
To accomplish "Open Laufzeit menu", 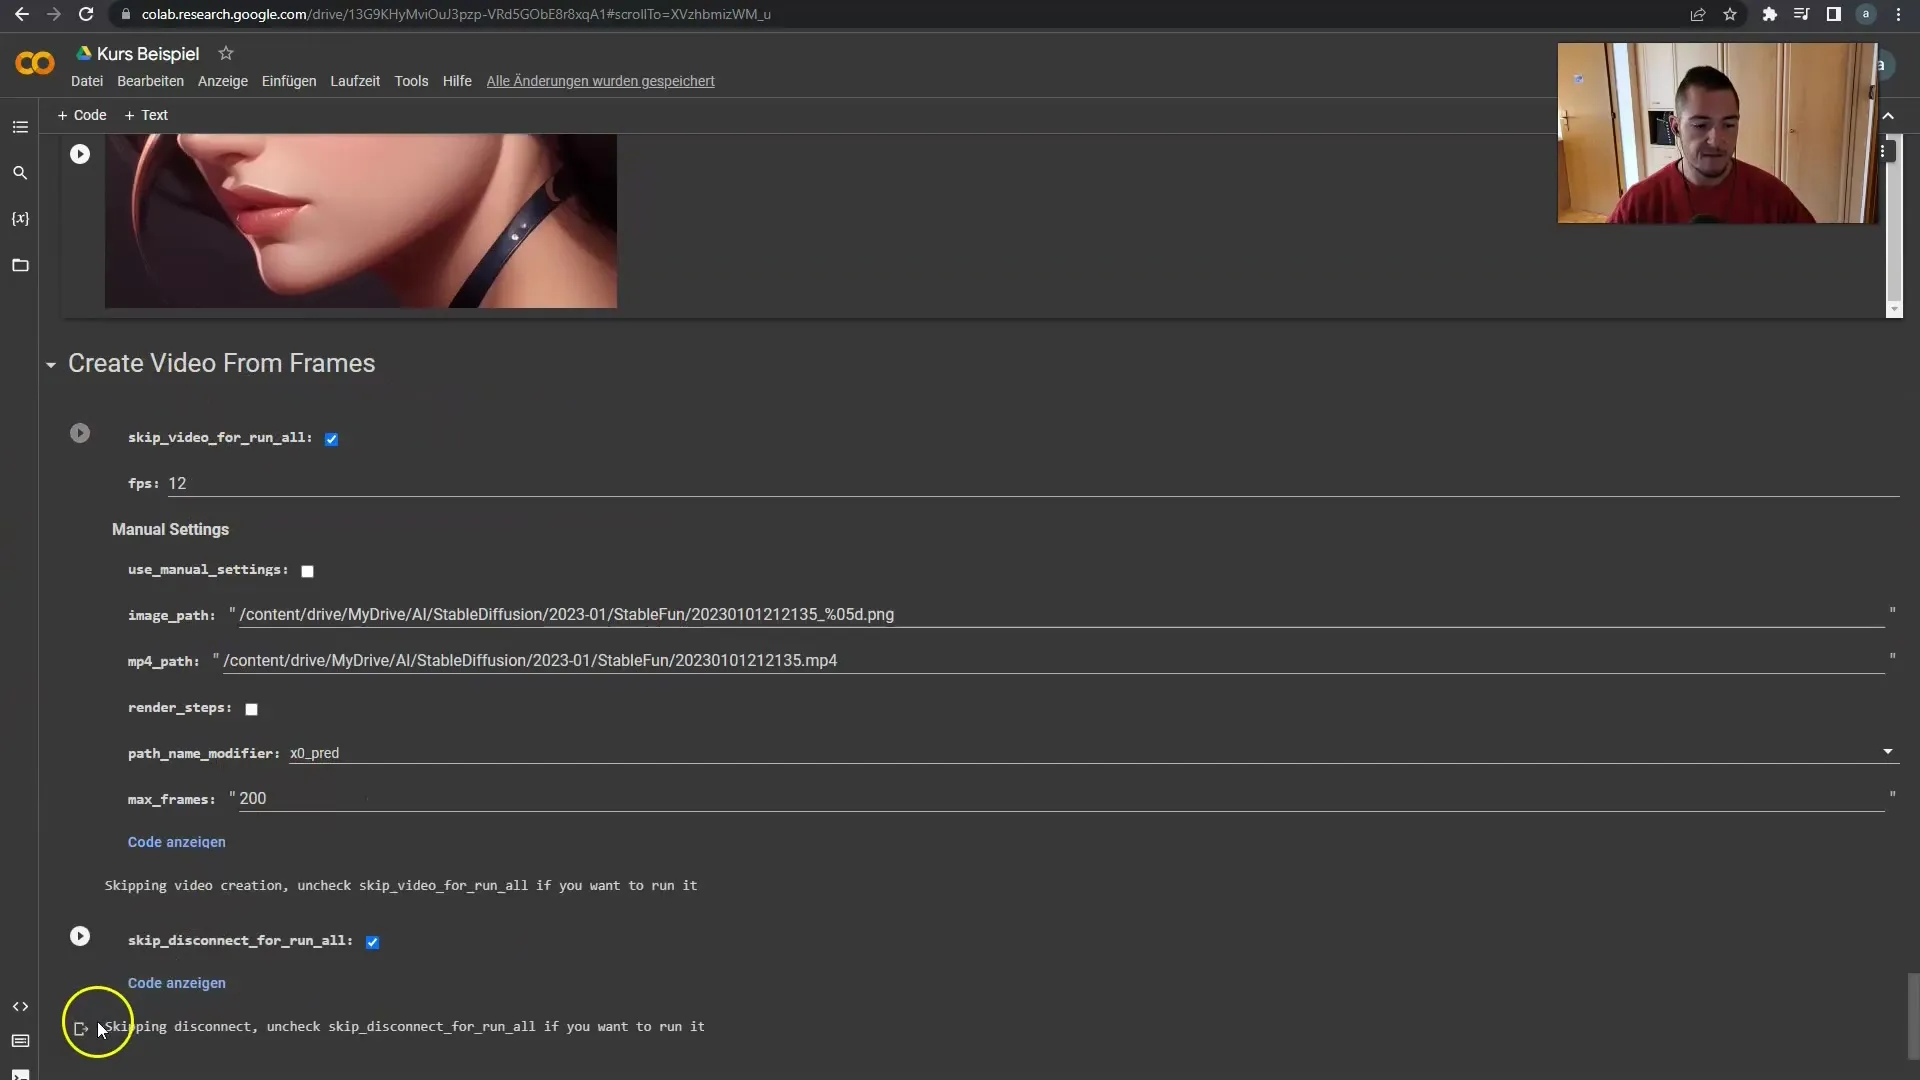I will [356, 80].
